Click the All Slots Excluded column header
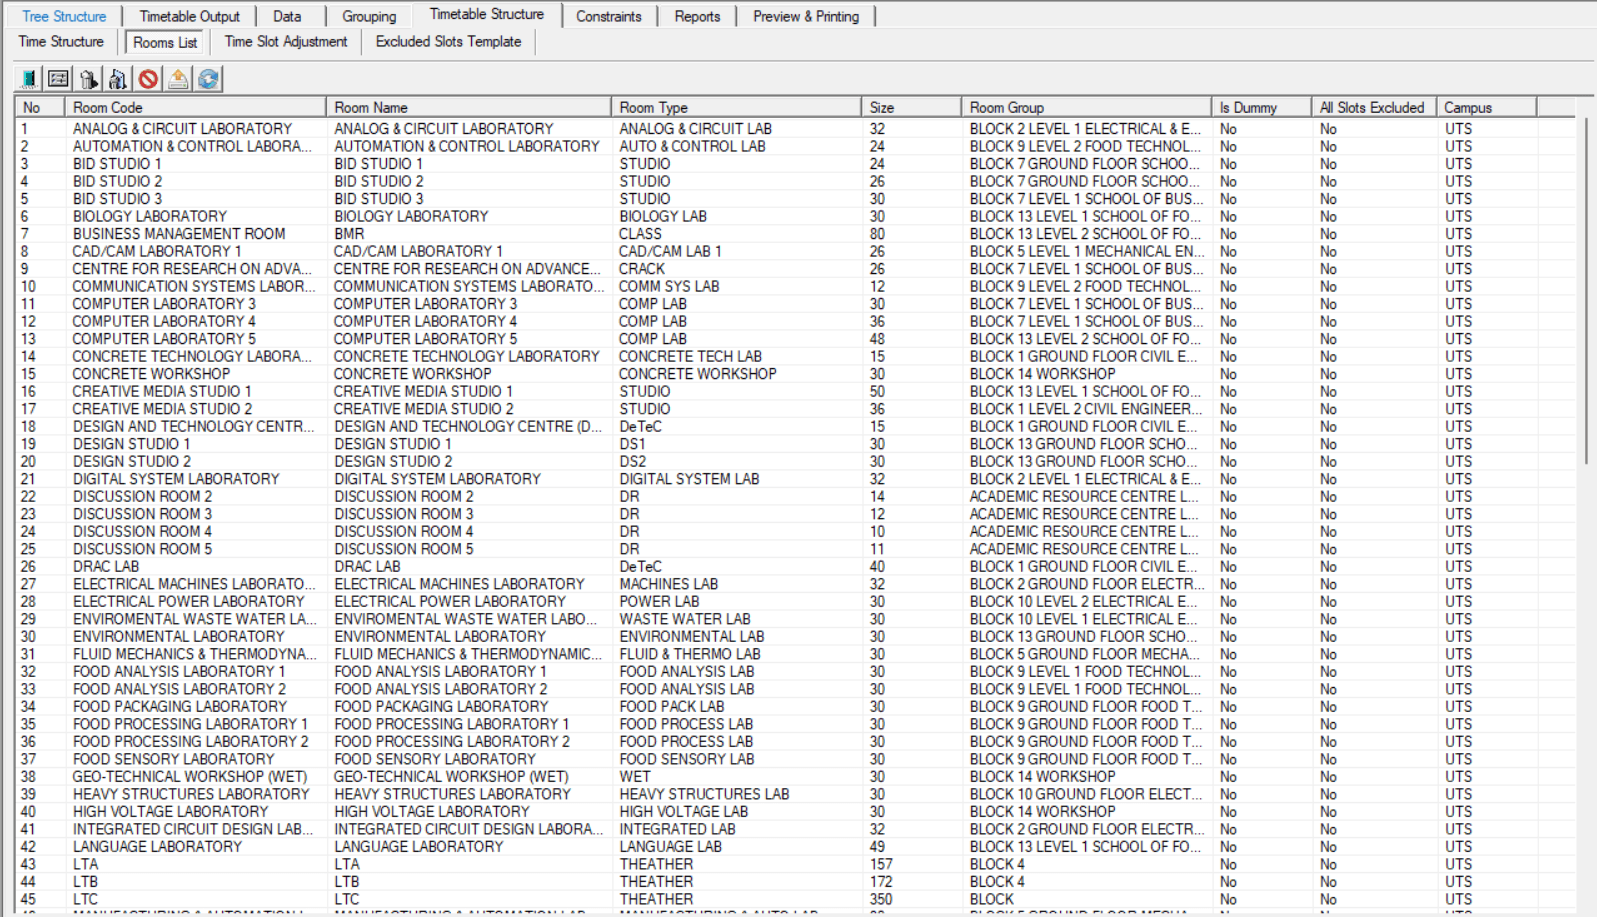Viewport: 1597px width, 917px height. (1373, 107)
